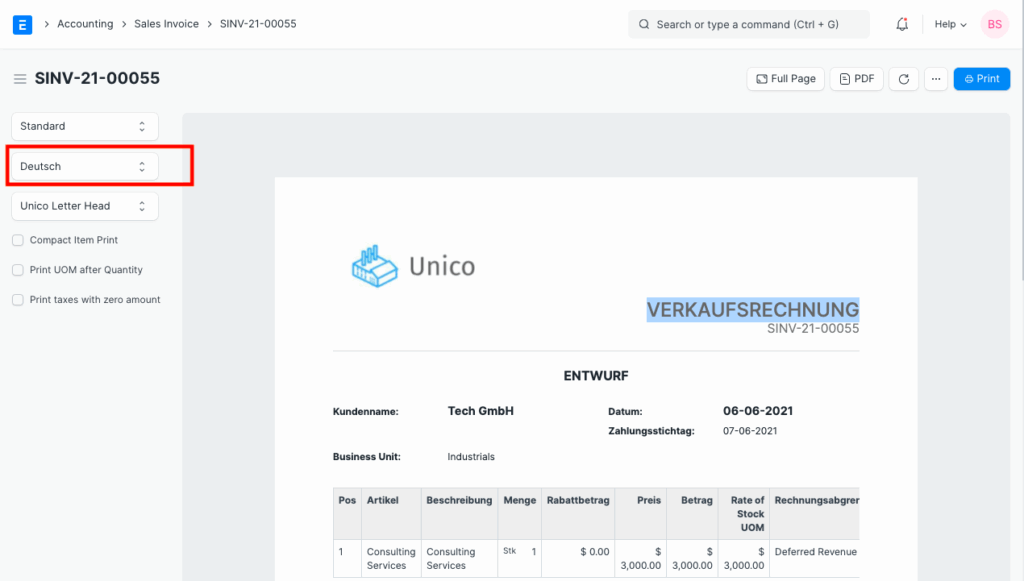Viewport: 1024px width, 581px height.
Task: Click the search command input field
Action: 748,24
